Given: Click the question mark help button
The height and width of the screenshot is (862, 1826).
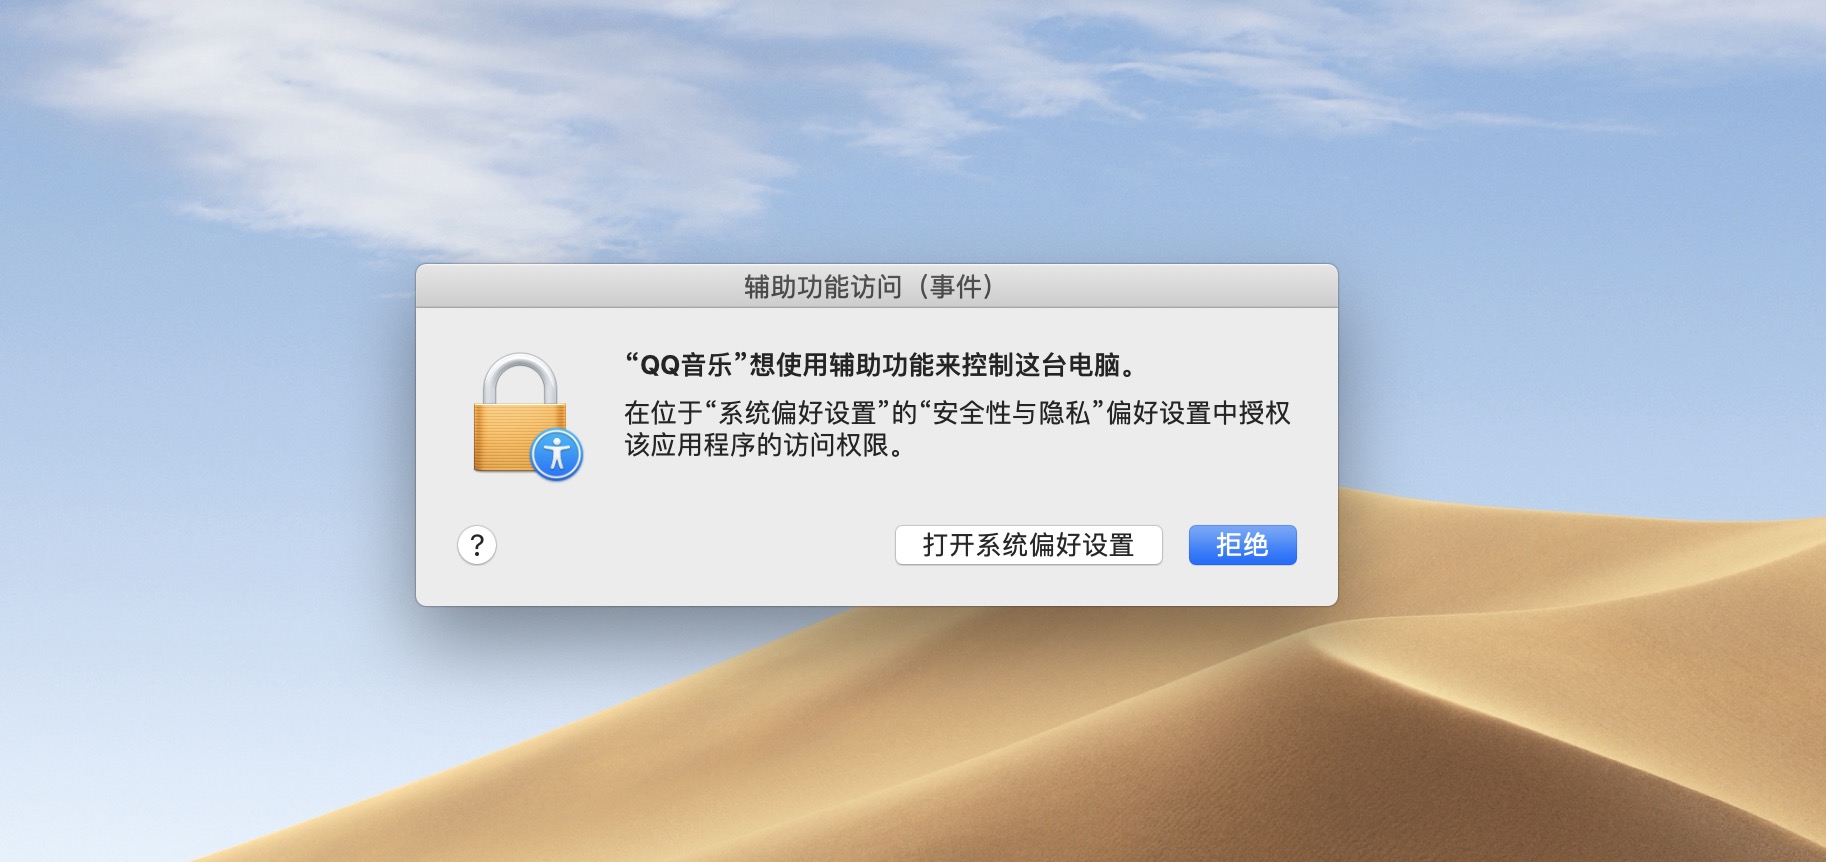Looking at the screenshot, I should (477, 545).
